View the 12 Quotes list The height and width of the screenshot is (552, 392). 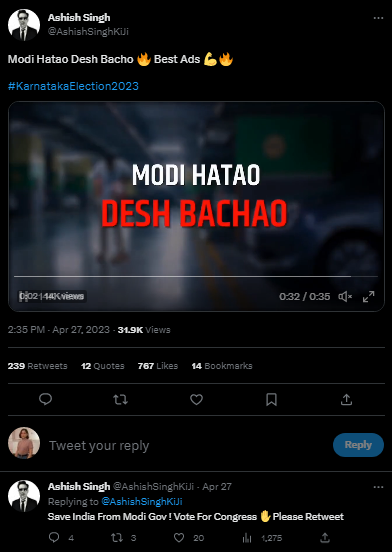102,366
